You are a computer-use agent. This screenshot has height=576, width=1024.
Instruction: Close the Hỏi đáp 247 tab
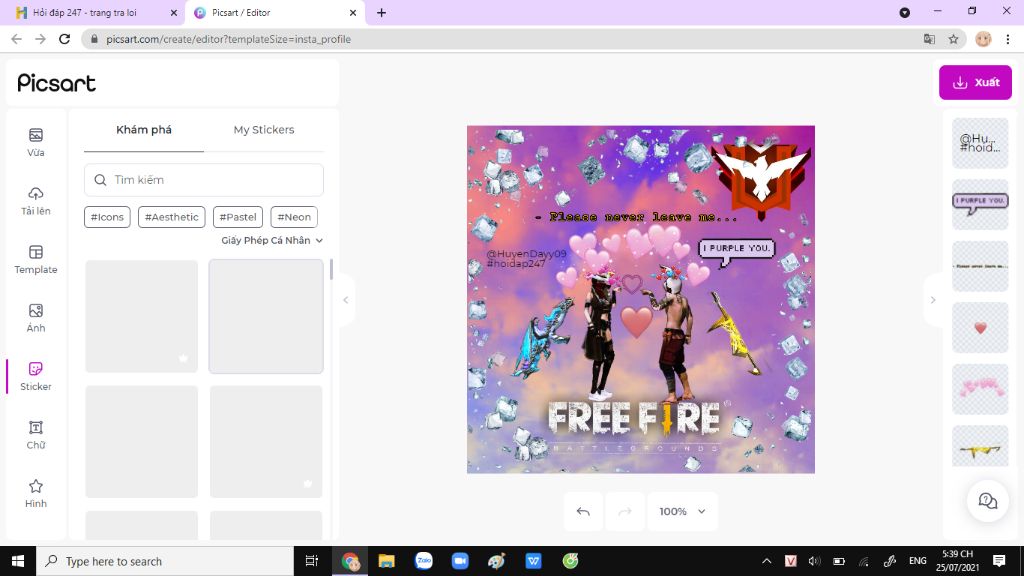coord(174,12)
